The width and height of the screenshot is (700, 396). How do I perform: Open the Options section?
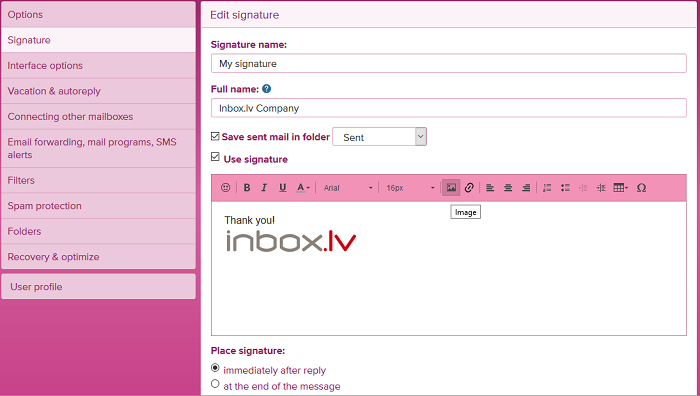98,14
